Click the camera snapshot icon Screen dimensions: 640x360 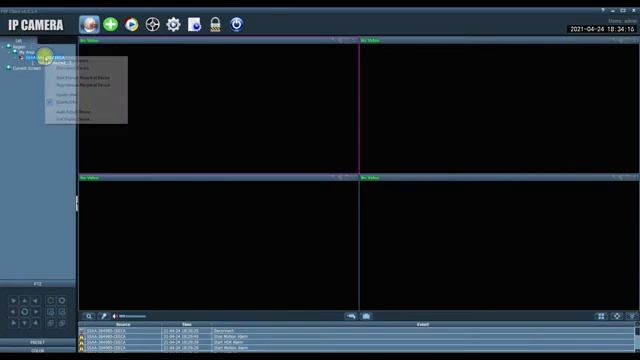point(366,316)
